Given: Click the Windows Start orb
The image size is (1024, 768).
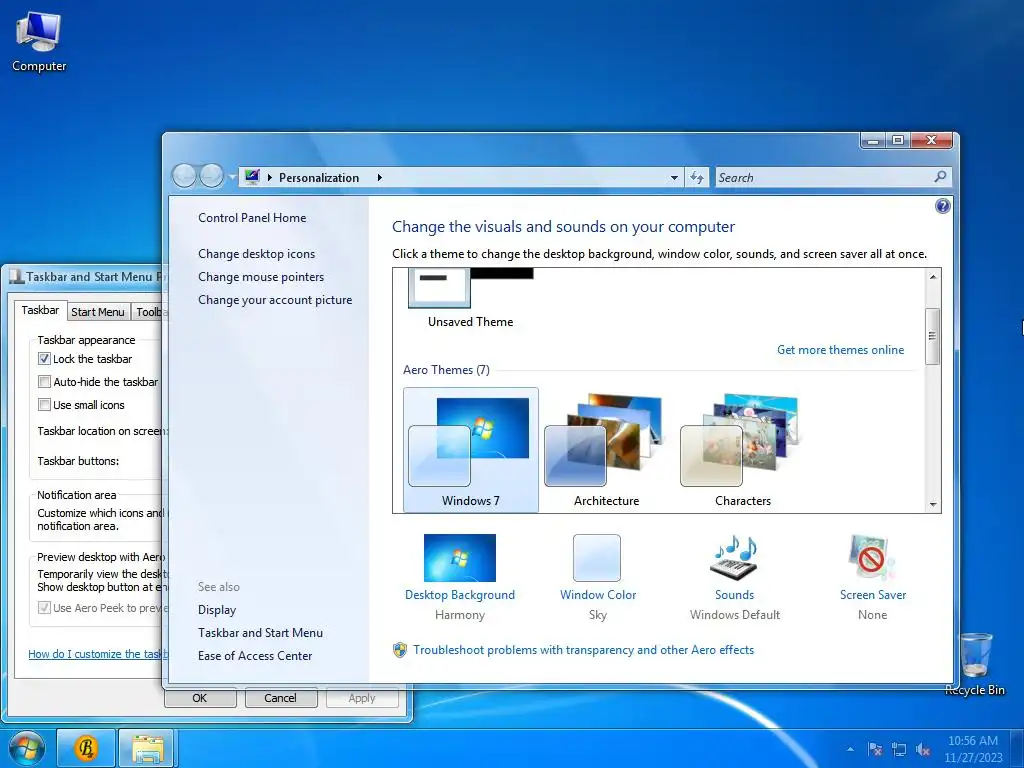Looking at the screenshot, I should tap(27, 748).
